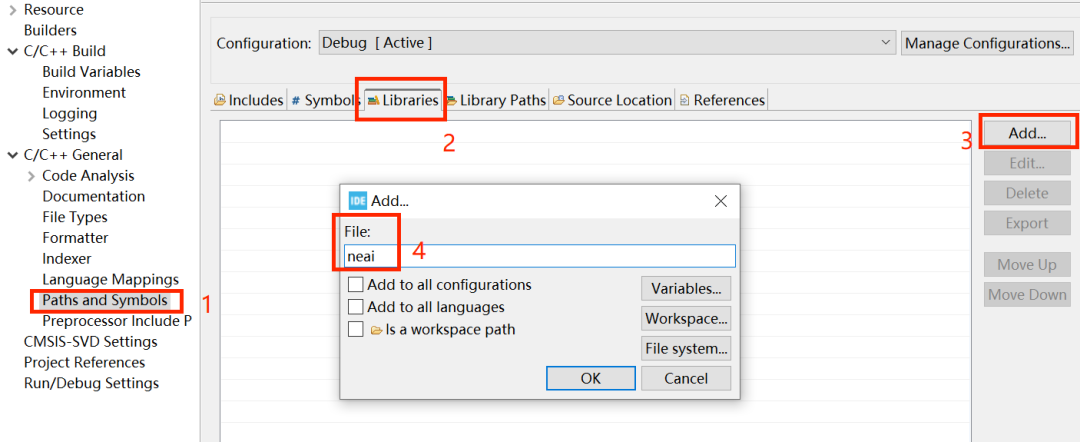
Task: Click the Source Location tab icon
Action: (559, 100)
